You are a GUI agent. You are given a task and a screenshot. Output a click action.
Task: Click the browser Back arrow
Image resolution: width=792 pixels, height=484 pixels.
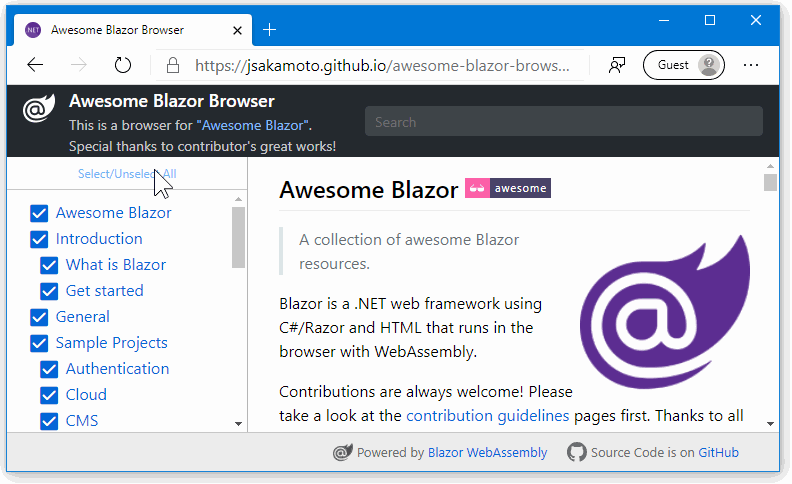point(35,65)
